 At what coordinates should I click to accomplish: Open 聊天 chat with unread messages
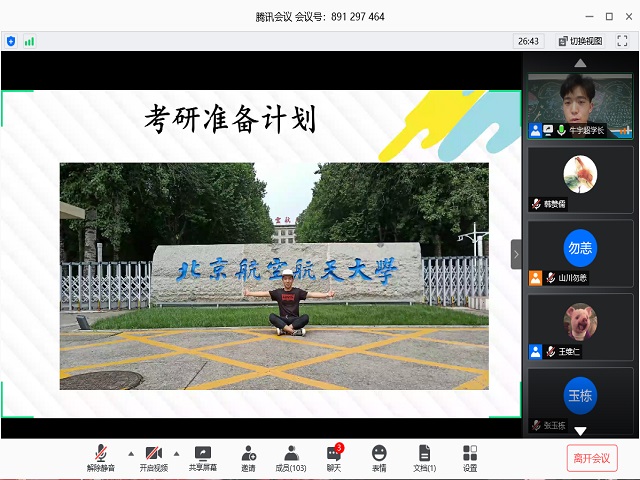pos(335,458)
